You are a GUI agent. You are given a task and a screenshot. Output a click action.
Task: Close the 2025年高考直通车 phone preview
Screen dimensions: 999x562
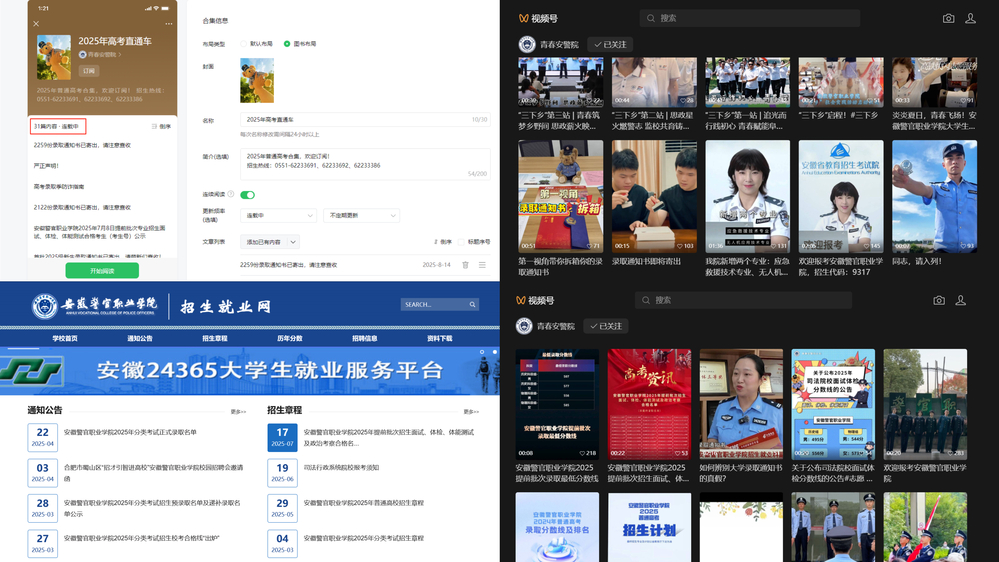tap(36, 23)
